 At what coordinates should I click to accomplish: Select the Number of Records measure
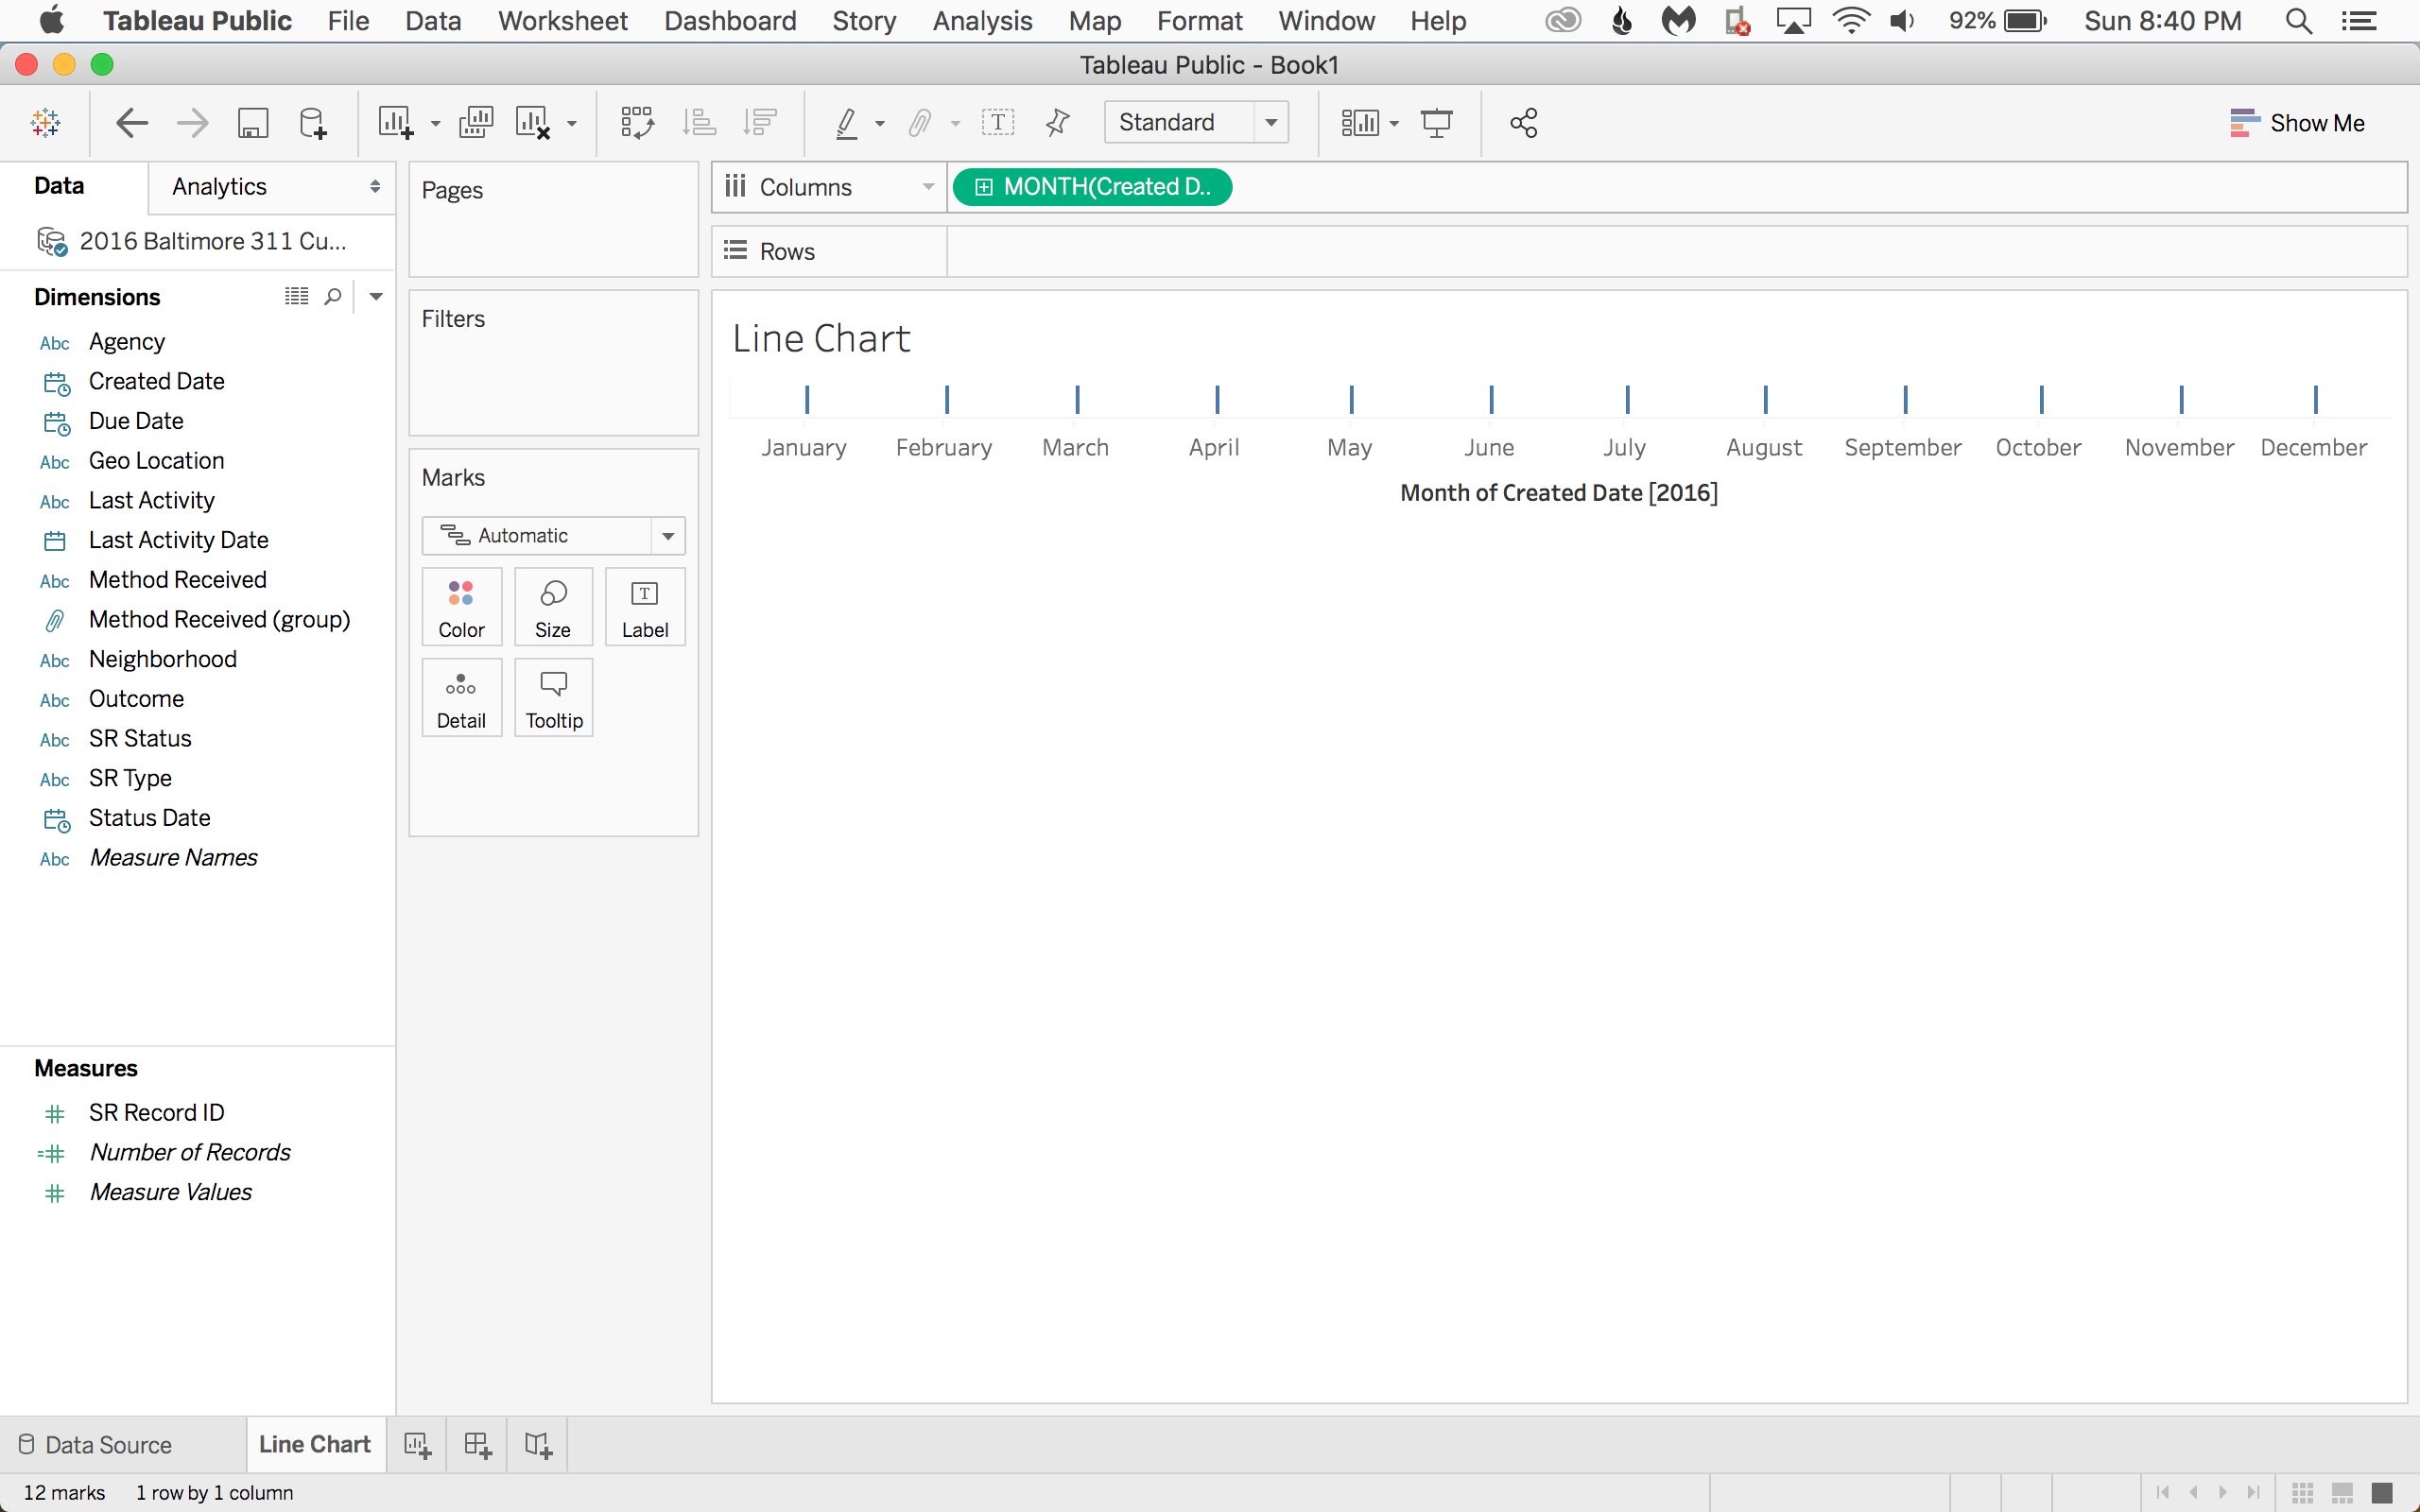(189, 1152)
